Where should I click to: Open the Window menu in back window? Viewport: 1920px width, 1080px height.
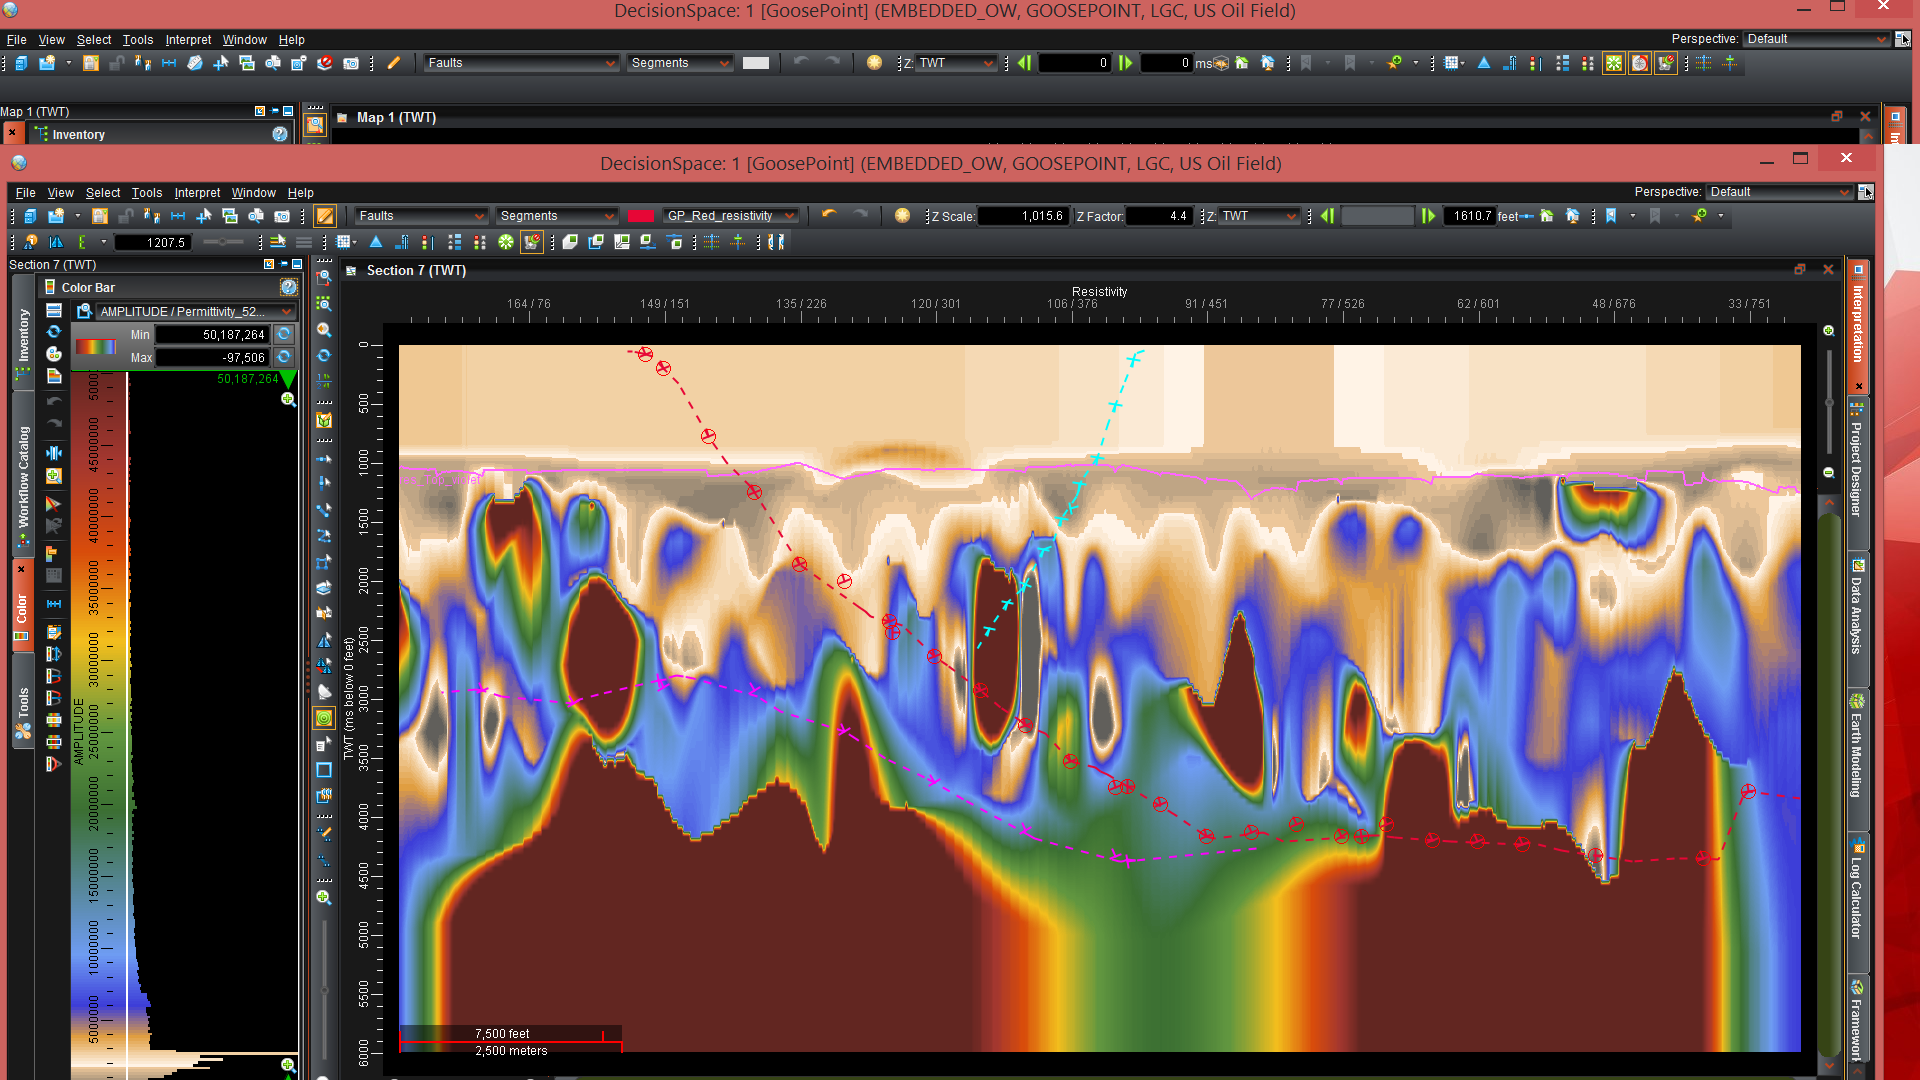244,40
